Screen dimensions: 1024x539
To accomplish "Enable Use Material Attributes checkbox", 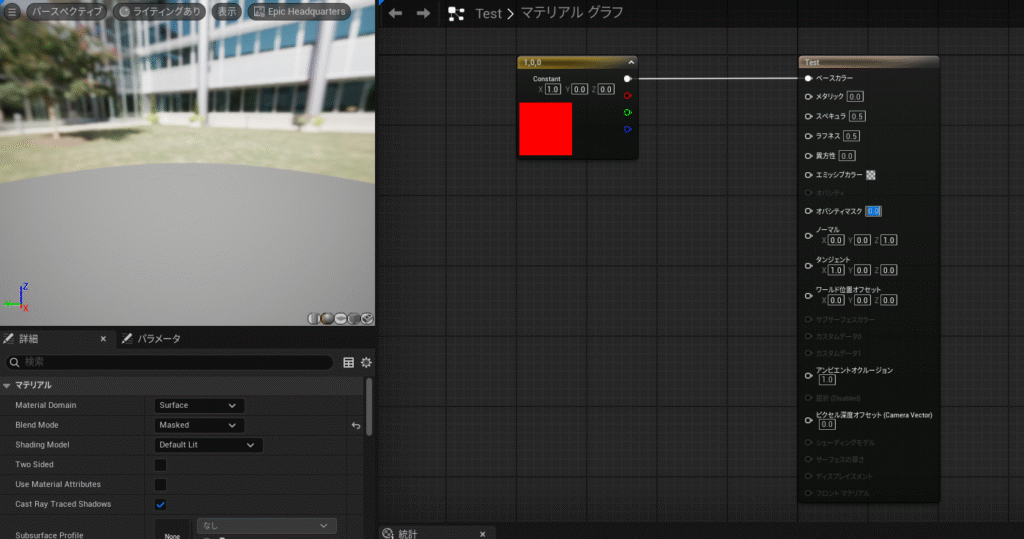I will [160, 484].
